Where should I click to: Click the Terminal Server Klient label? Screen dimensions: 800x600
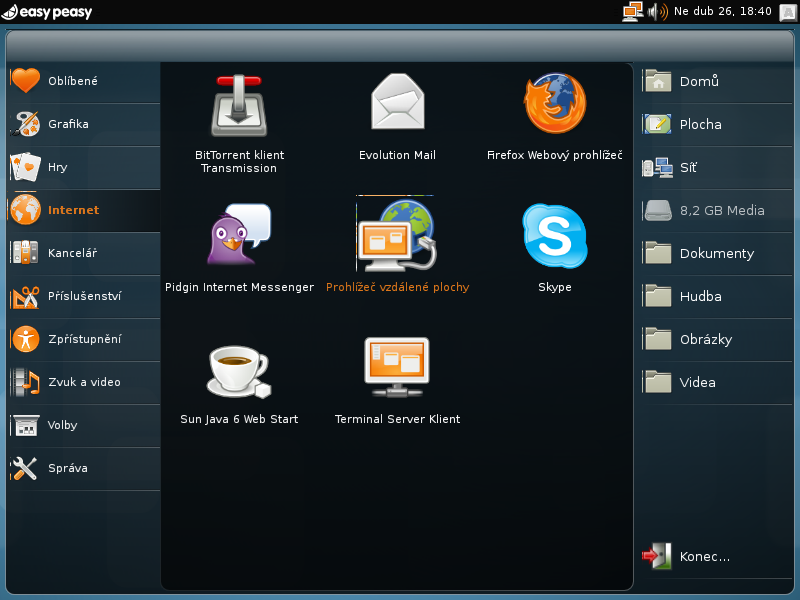pos(397,419)
